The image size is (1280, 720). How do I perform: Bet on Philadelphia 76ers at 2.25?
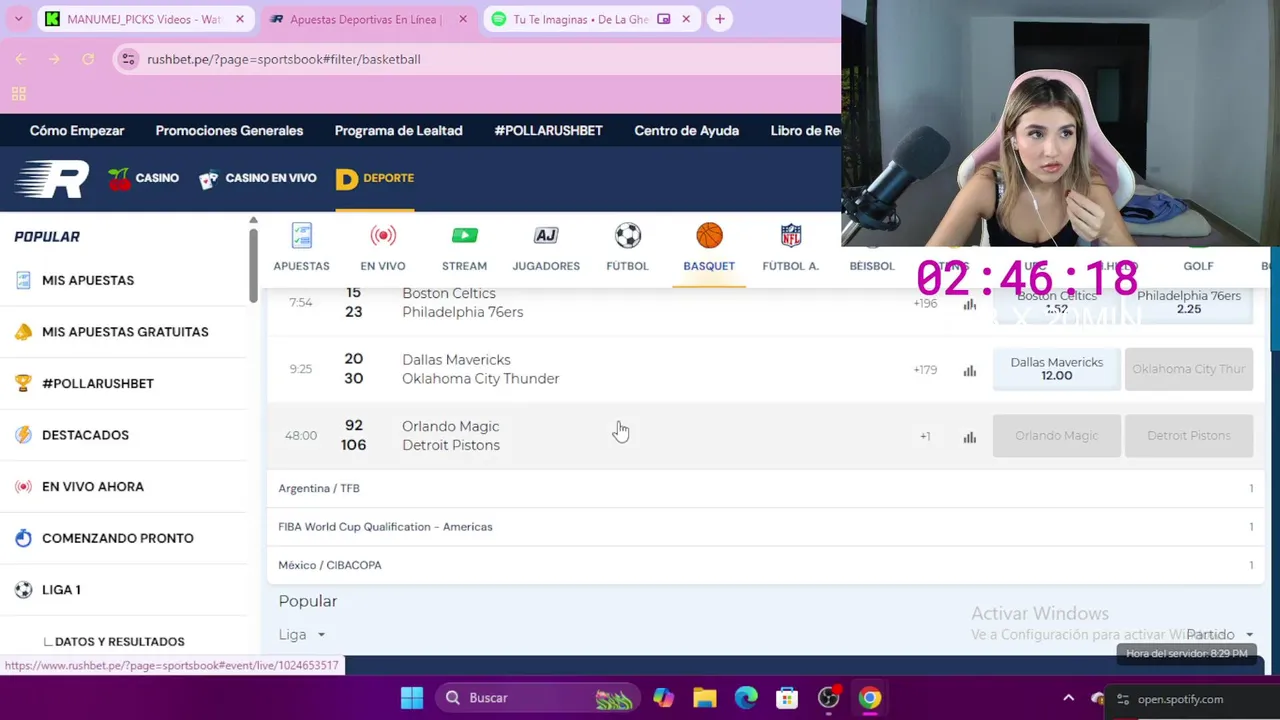coord(1189,302)
